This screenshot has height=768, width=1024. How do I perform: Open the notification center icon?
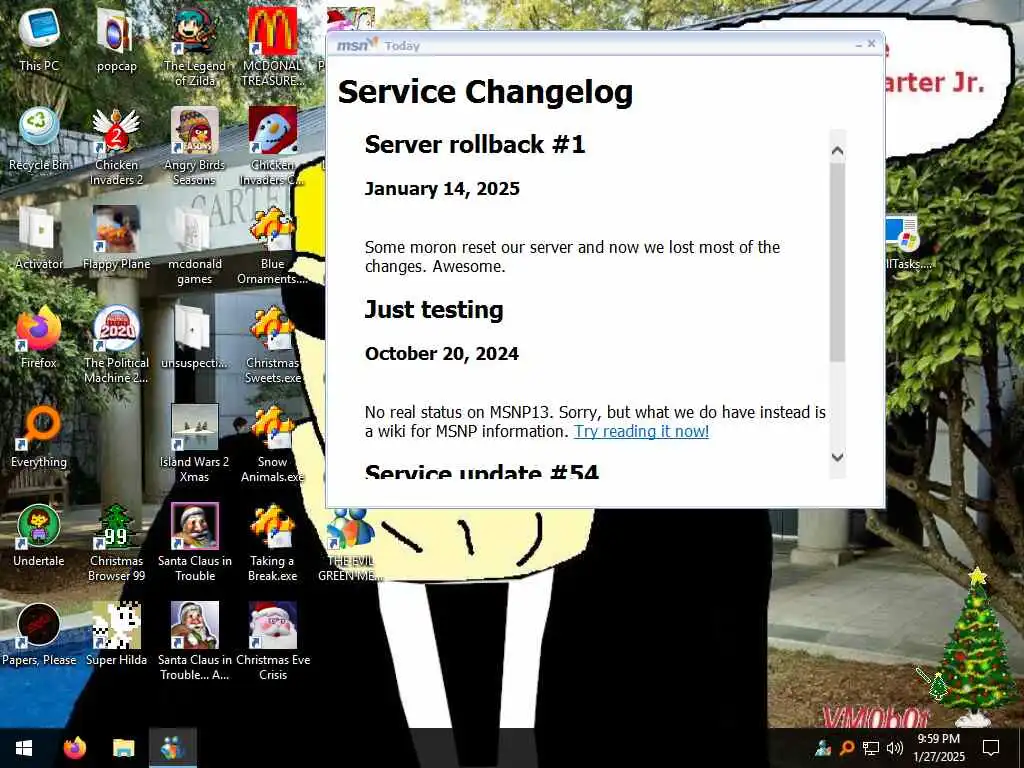pos(991,748)
